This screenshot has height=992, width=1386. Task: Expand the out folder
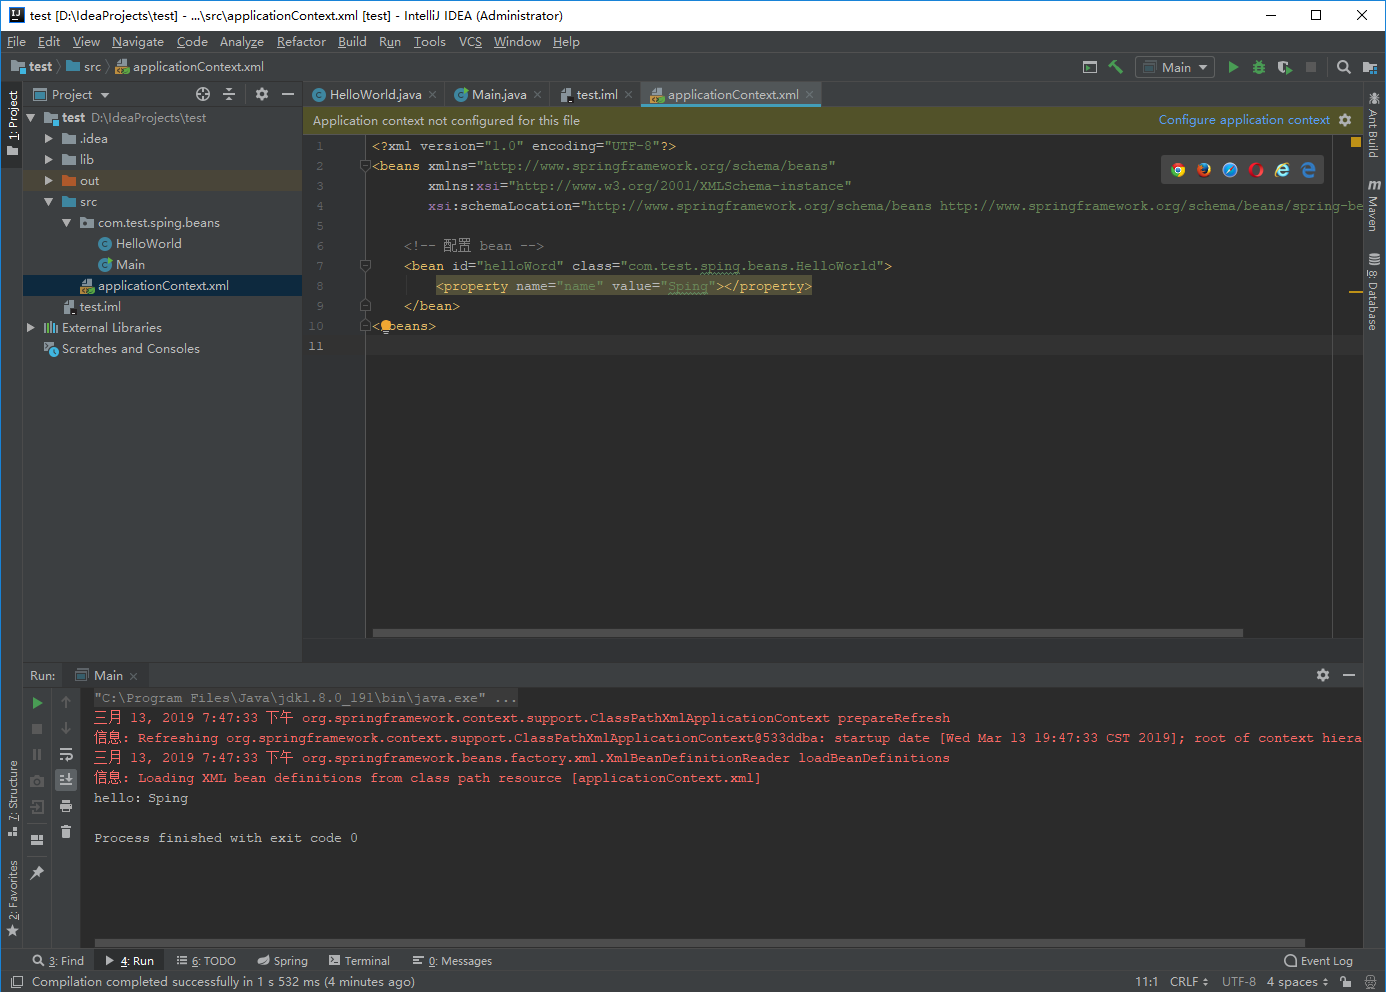[48, 181]
